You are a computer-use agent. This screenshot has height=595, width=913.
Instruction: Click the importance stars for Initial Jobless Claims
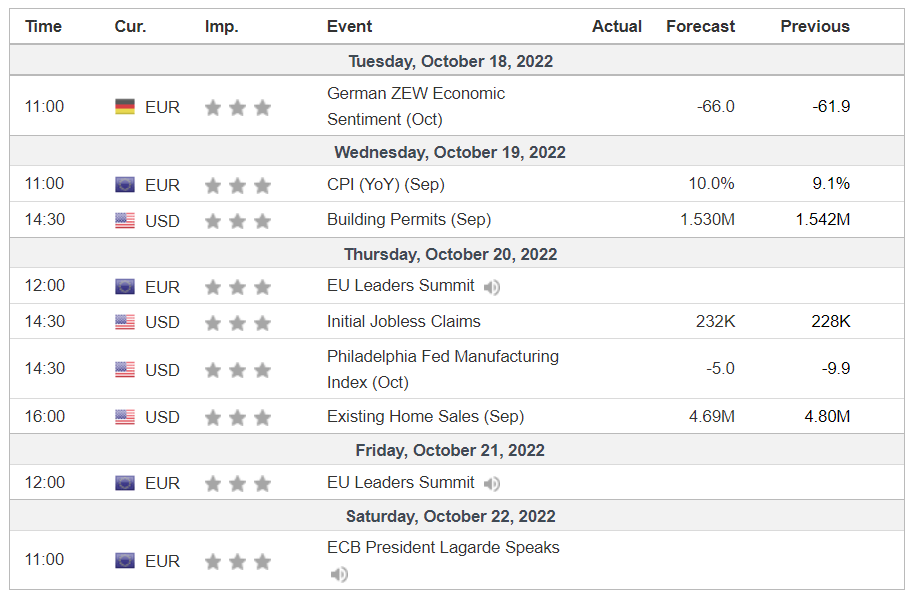coord(238,323)
